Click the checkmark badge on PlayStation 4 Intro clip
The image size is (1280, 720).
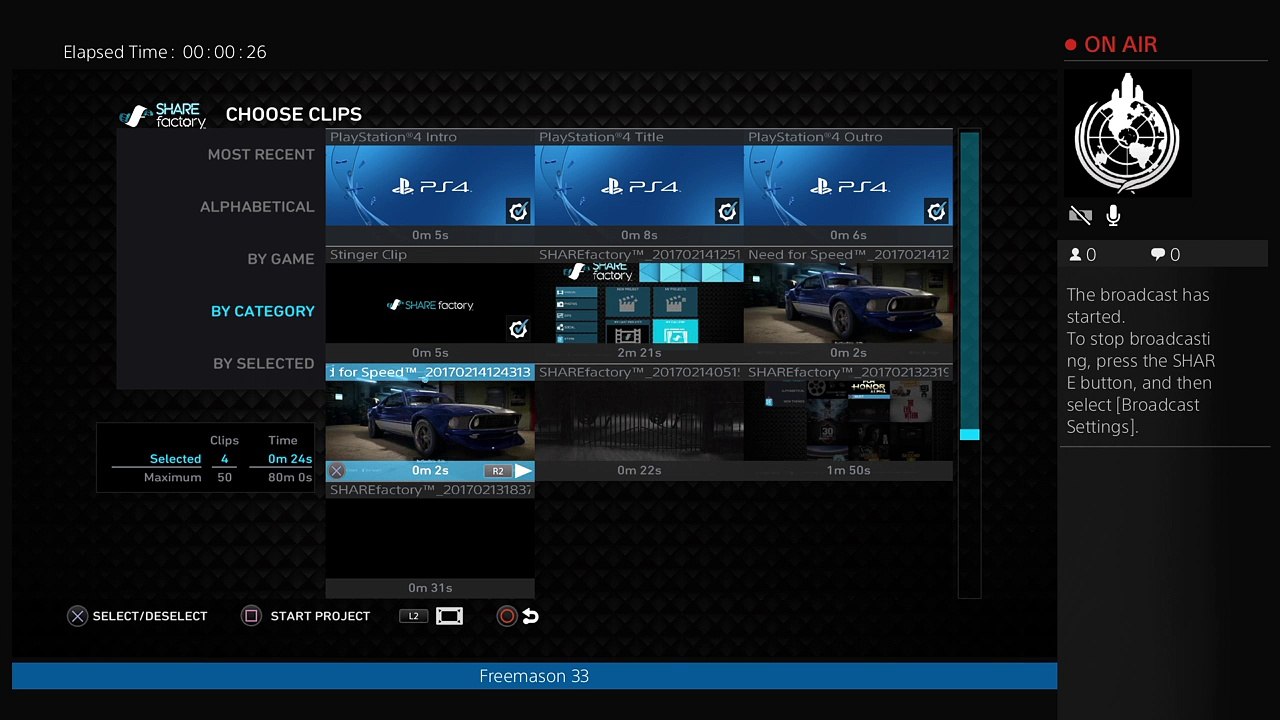pos(518,211)
